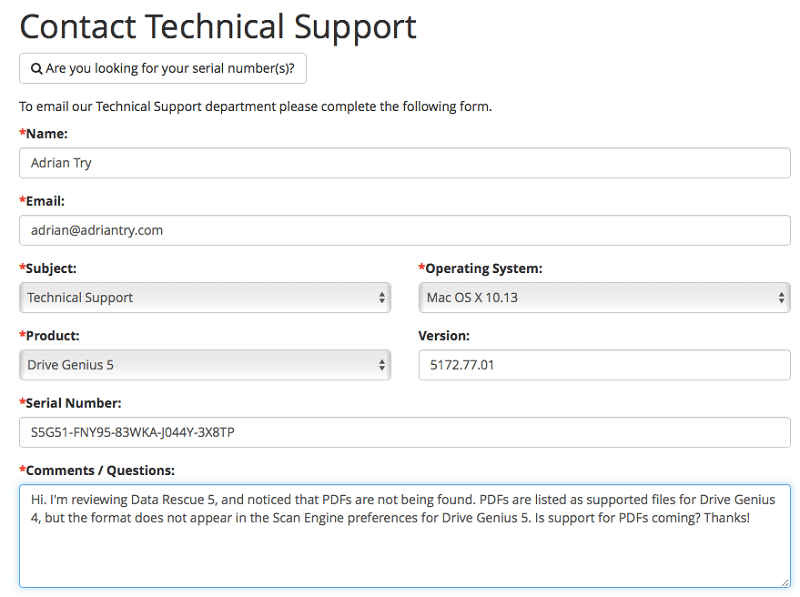
Task: Focus the Name field containing Adrian Try
Action: click(405, 163)
